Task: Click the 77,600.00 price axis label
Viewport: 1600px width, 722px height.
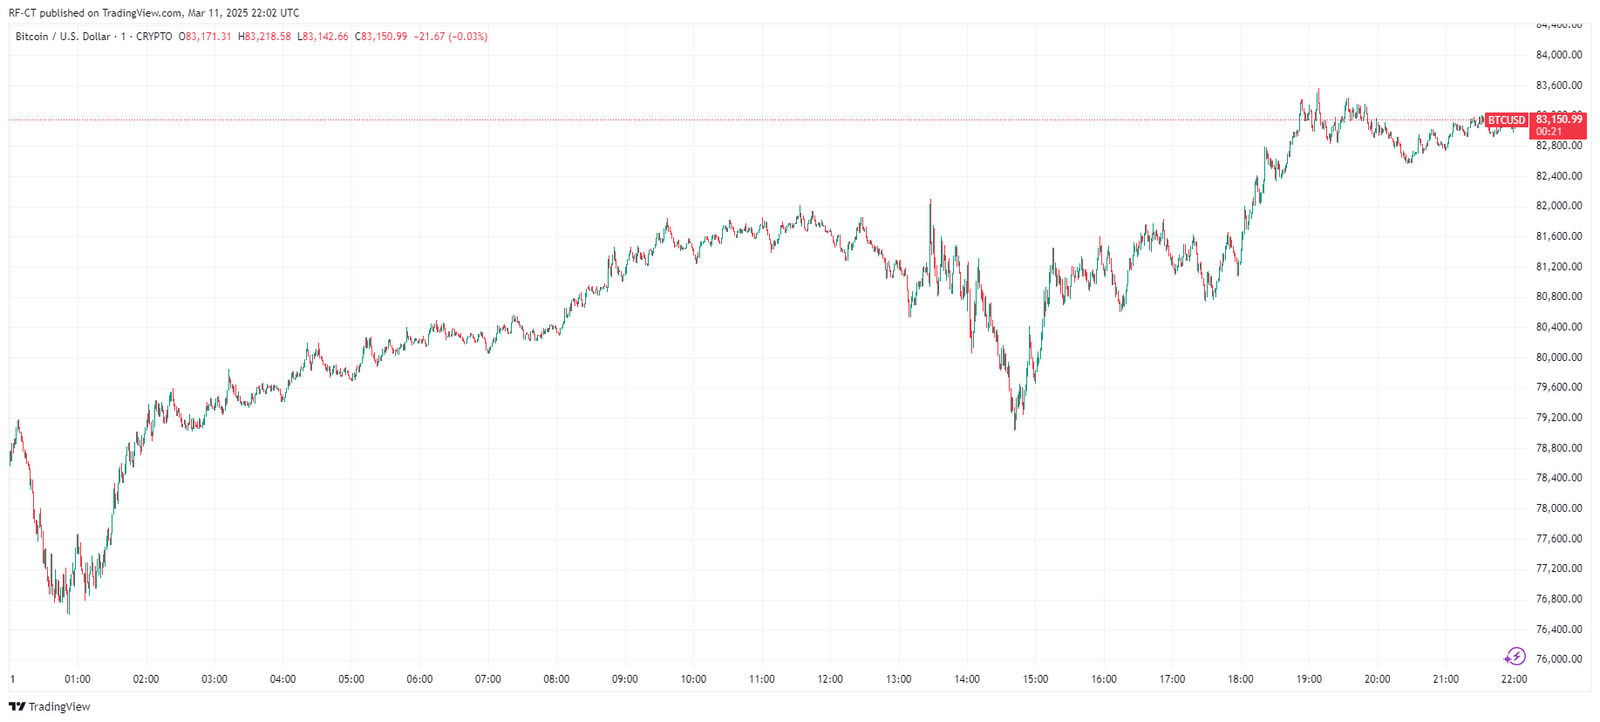Action: coord(1559,539)
